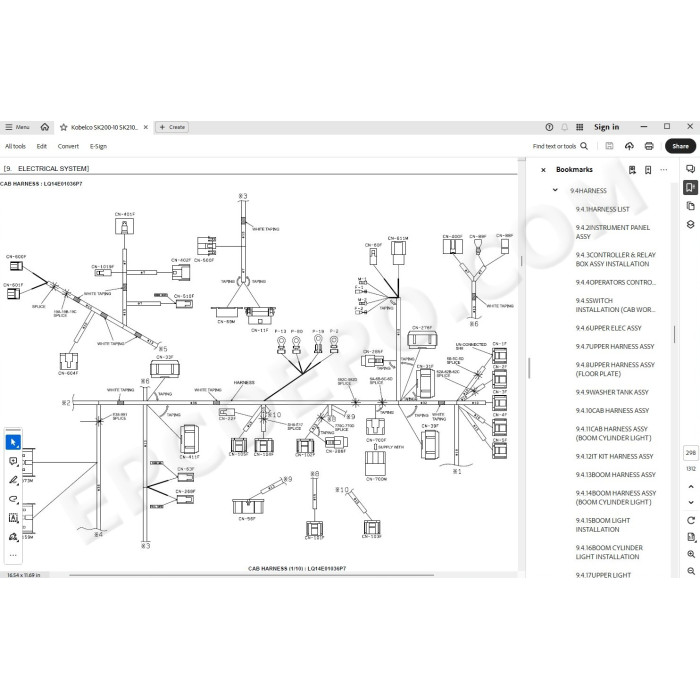
Task: Open bookmark 9.4.13 BOOM HARNESS ASSY
Action: 616,475
